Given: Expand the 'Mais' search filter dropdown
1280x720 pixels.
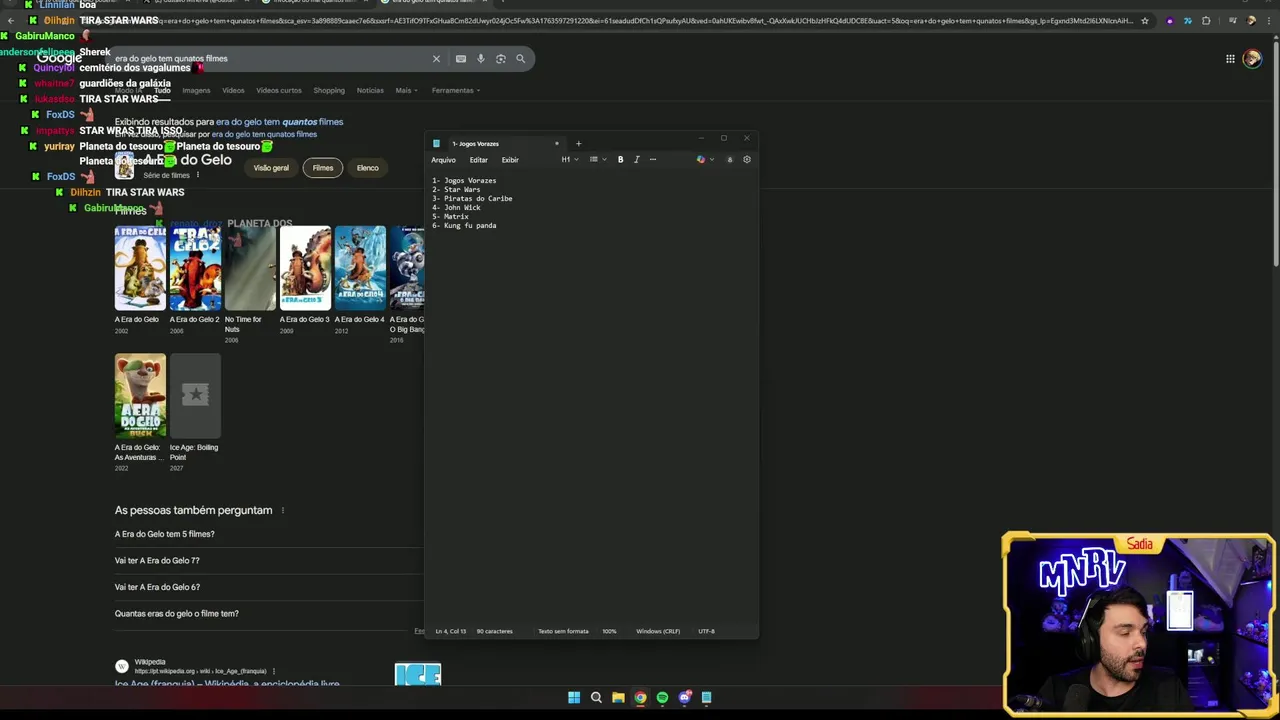Looking at the screenshot, I should click(x=406, y=90).
